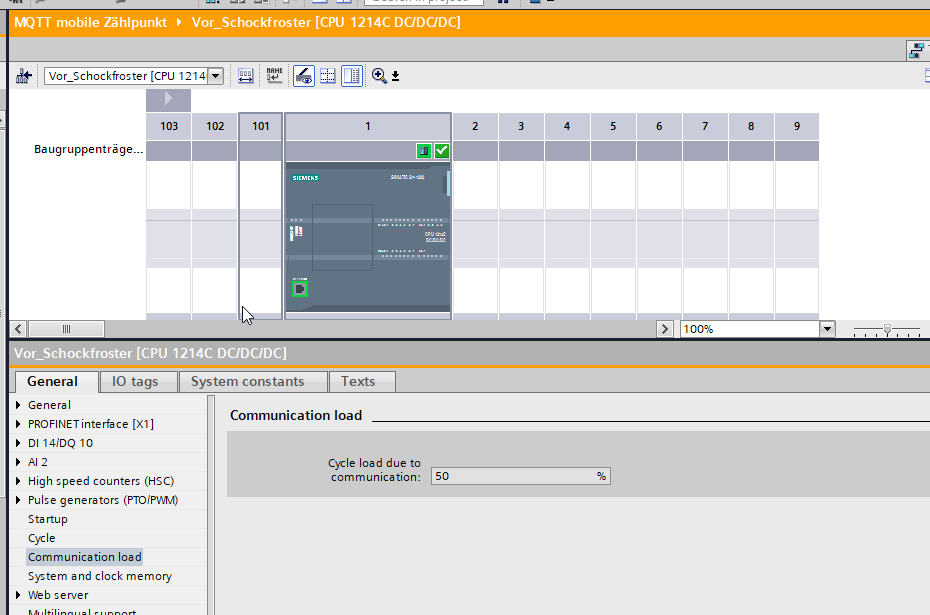
Task: Click the topology view icon at right edge
Action: pyautogui.click(x=917, y=51)
